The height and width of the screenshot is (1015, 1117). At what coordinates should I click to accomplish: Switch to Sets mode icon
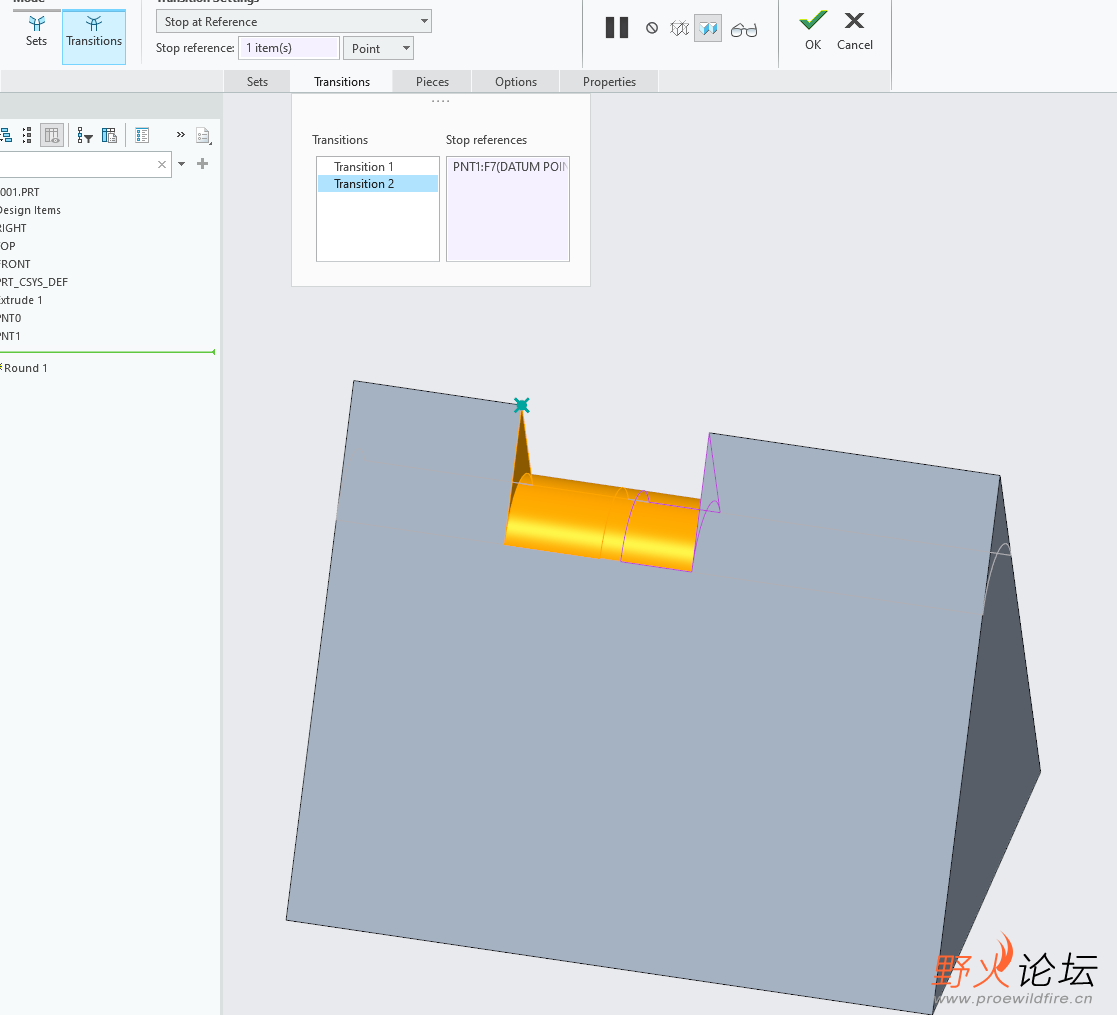(36, 32)
